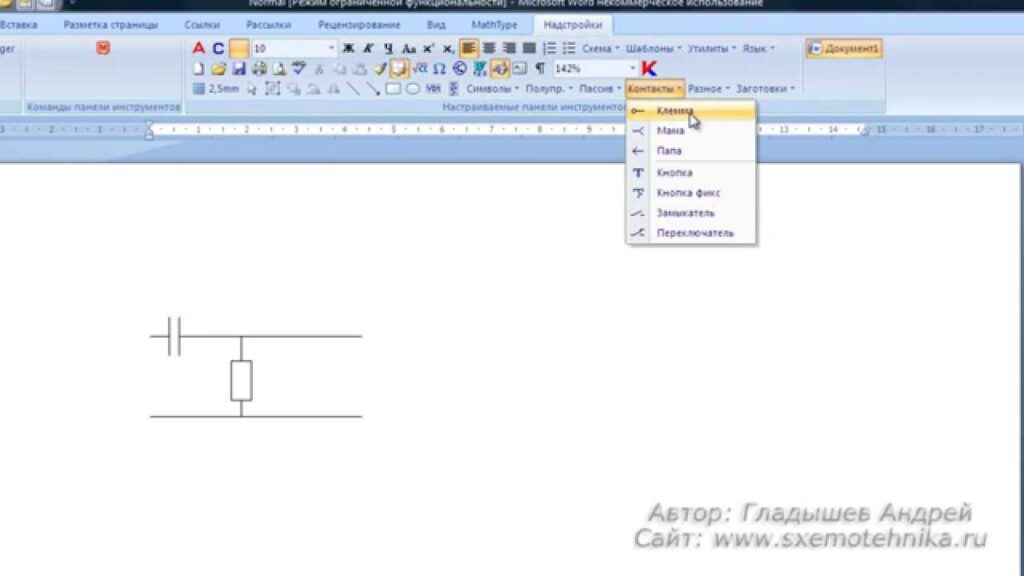Click the red K icon in toolbar
Image resolution: width=1024 pixels, height=576 pixels.
[649, 68]
